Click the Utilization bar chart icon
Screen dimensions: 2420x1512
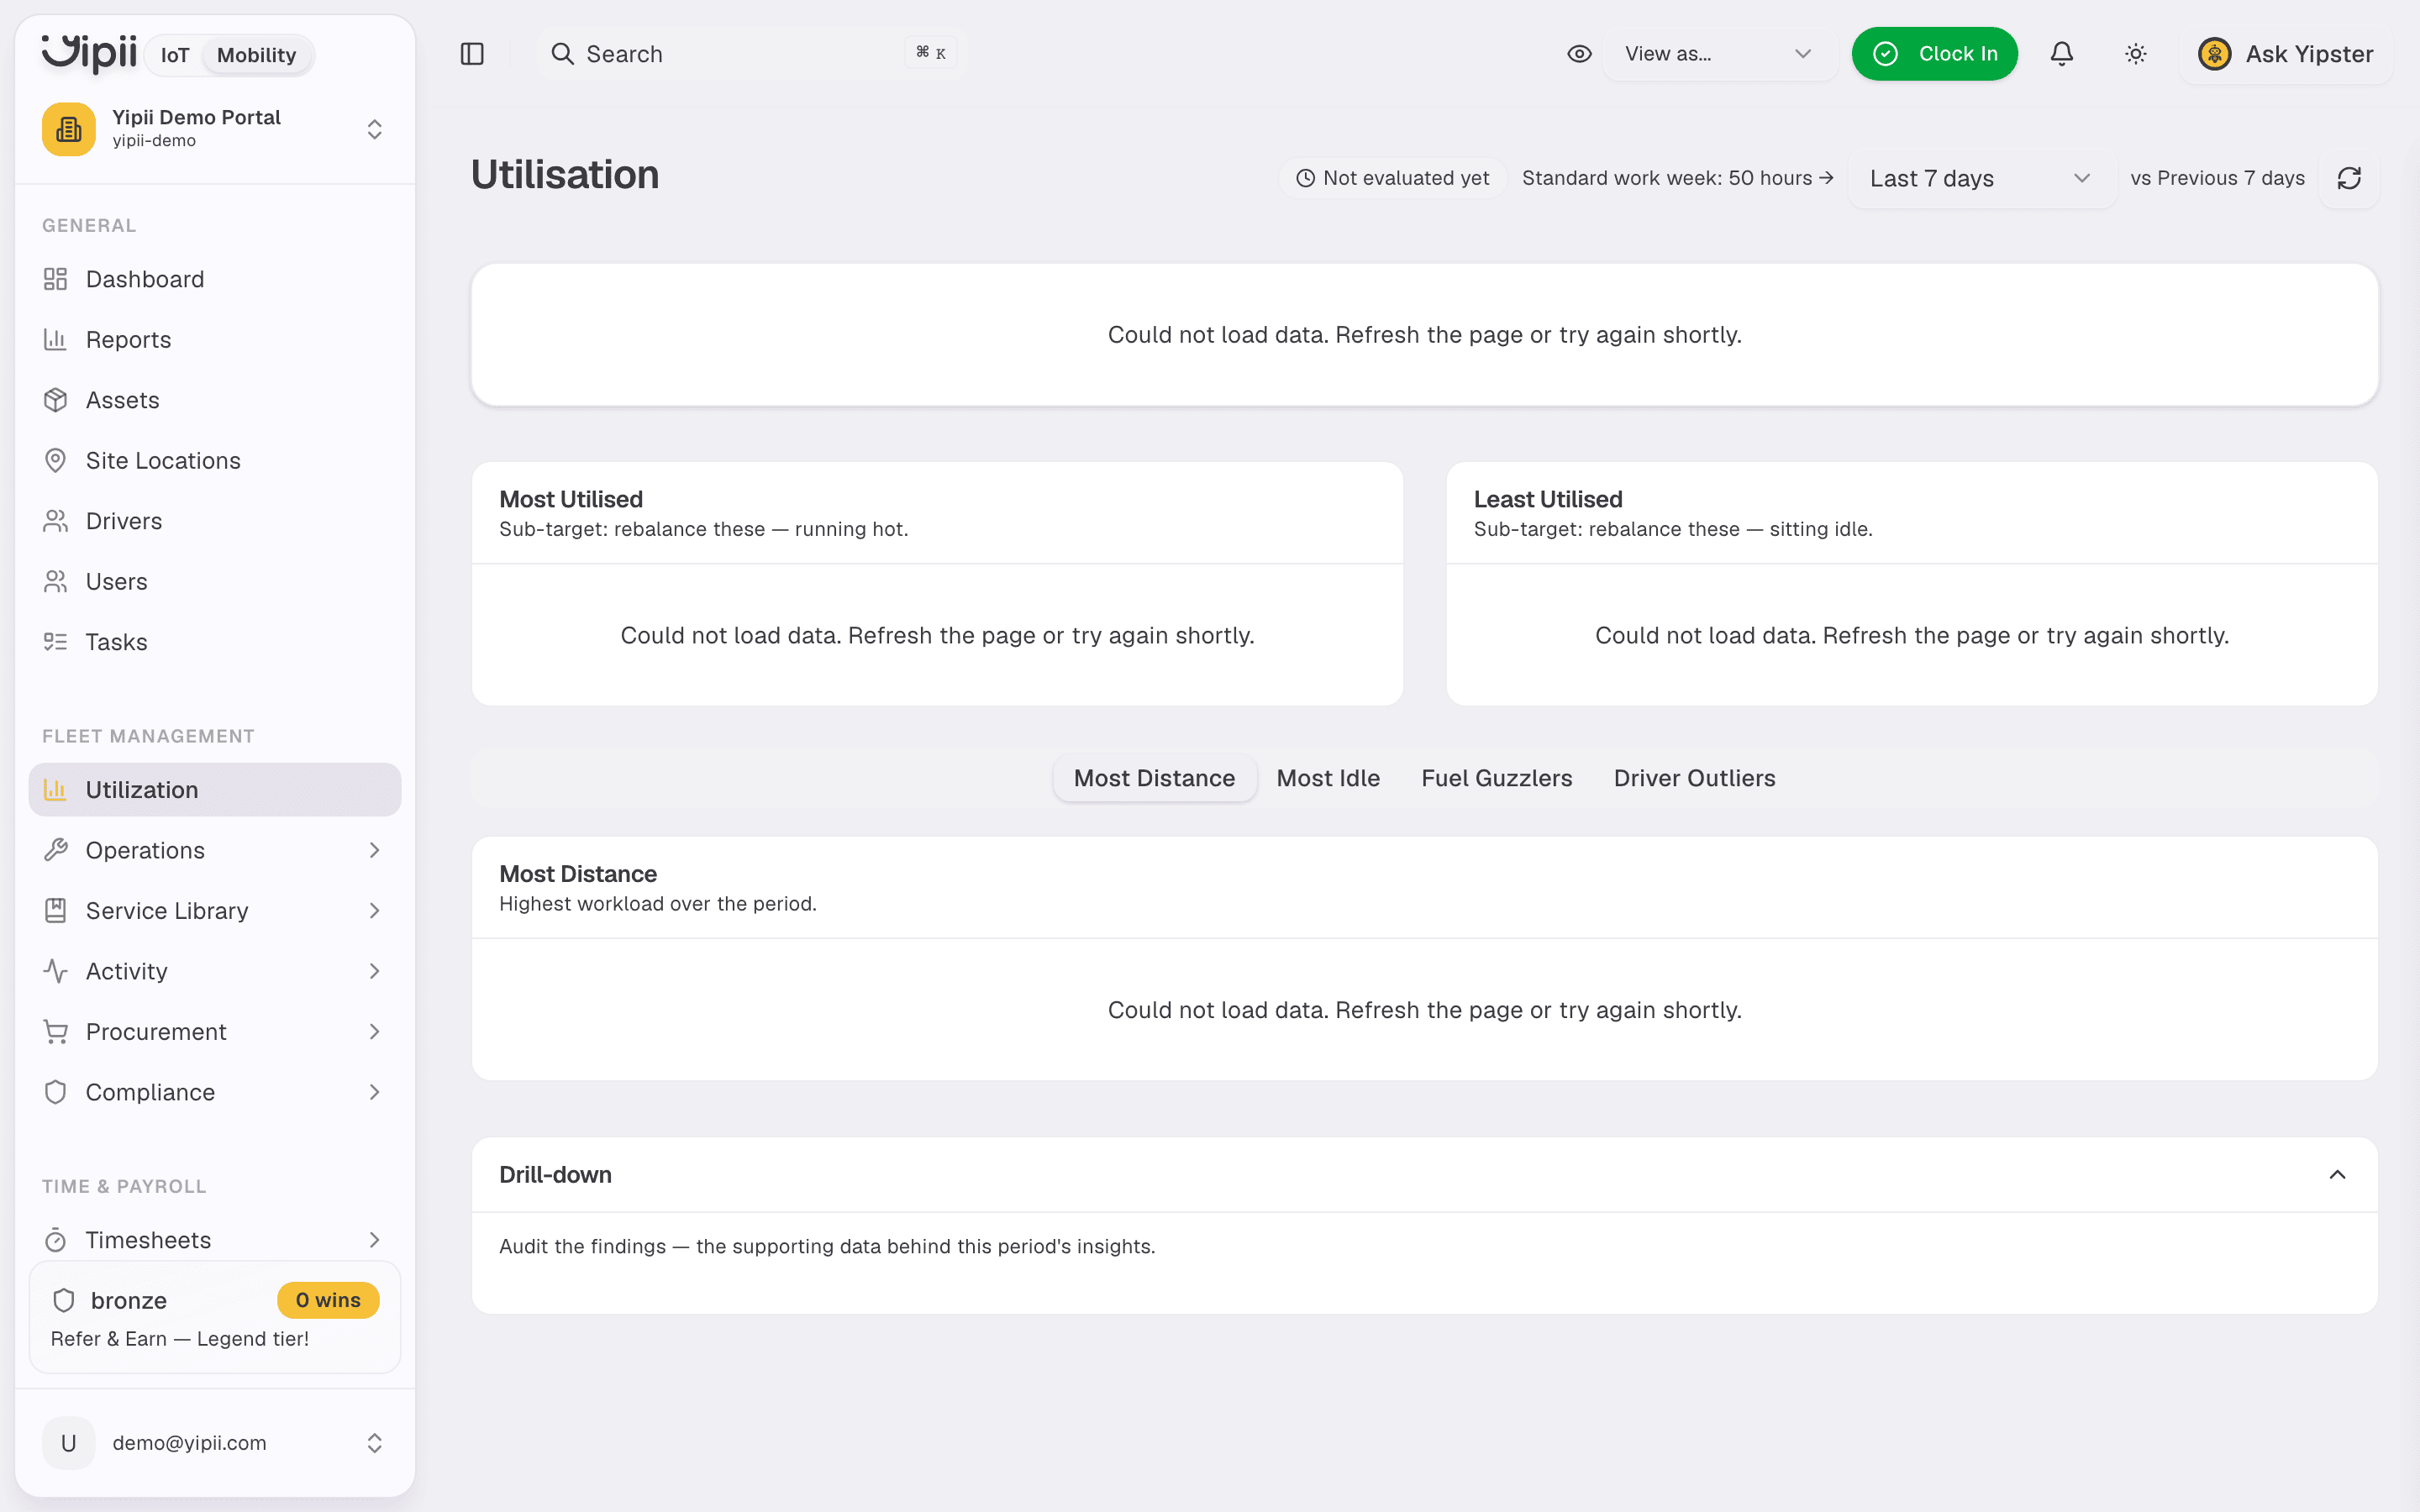[x=55, y=790]
